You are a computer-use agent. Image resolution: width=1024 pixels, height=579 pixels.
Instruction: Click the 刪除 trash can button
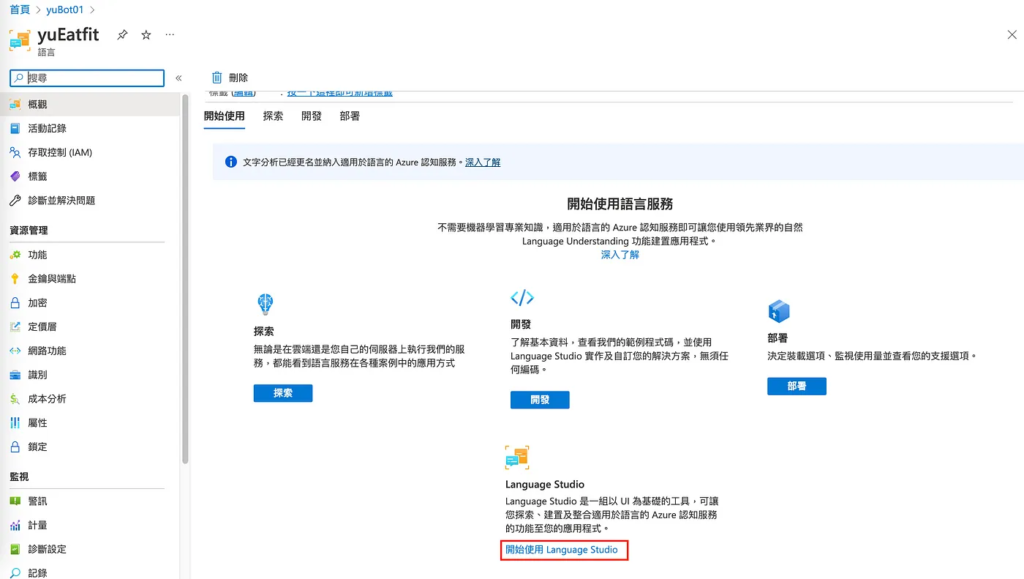229,78
